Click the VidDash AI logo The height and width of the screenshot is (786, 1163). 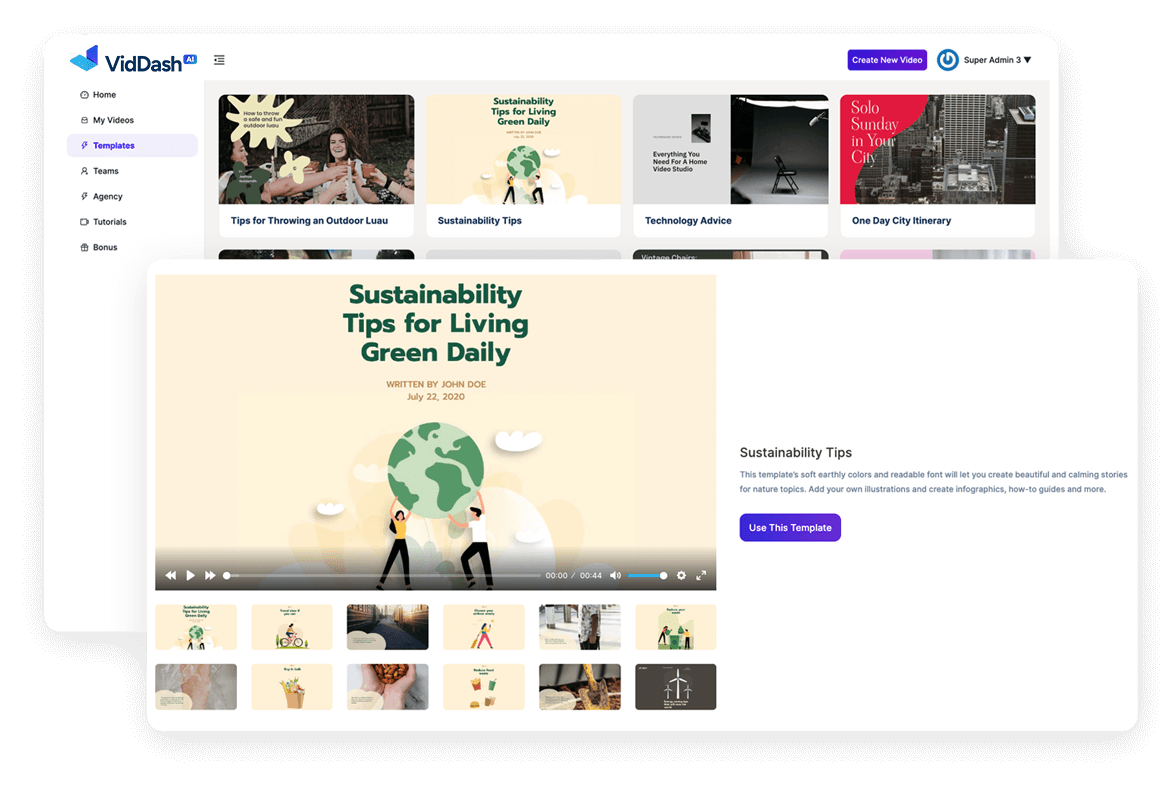134,60
